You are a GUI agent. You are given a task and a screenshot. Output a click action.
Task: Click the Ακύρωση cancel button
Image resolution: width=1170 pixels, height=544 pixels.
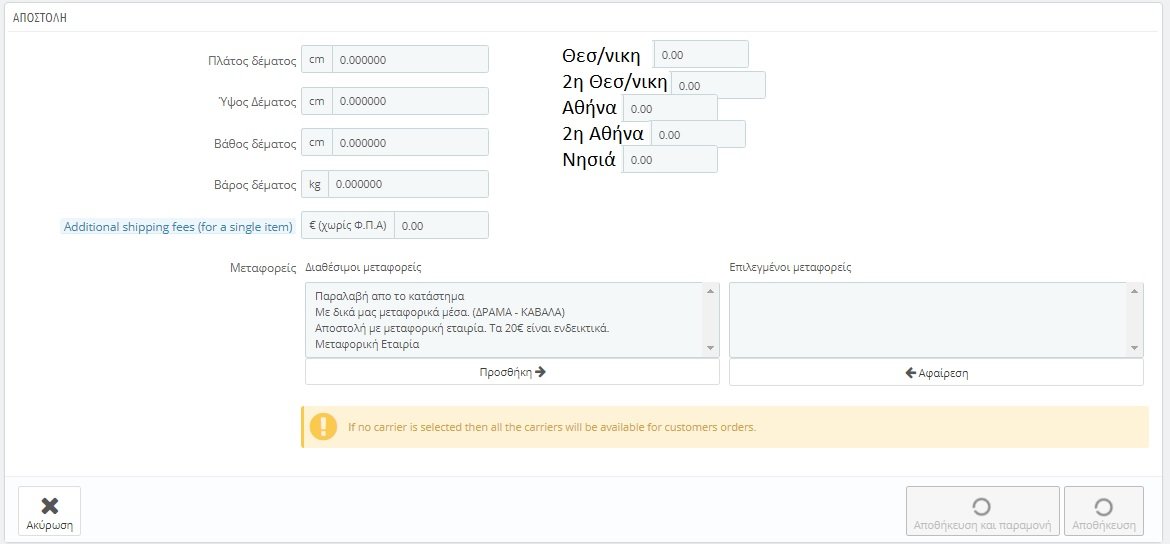(x=49, y=512)
